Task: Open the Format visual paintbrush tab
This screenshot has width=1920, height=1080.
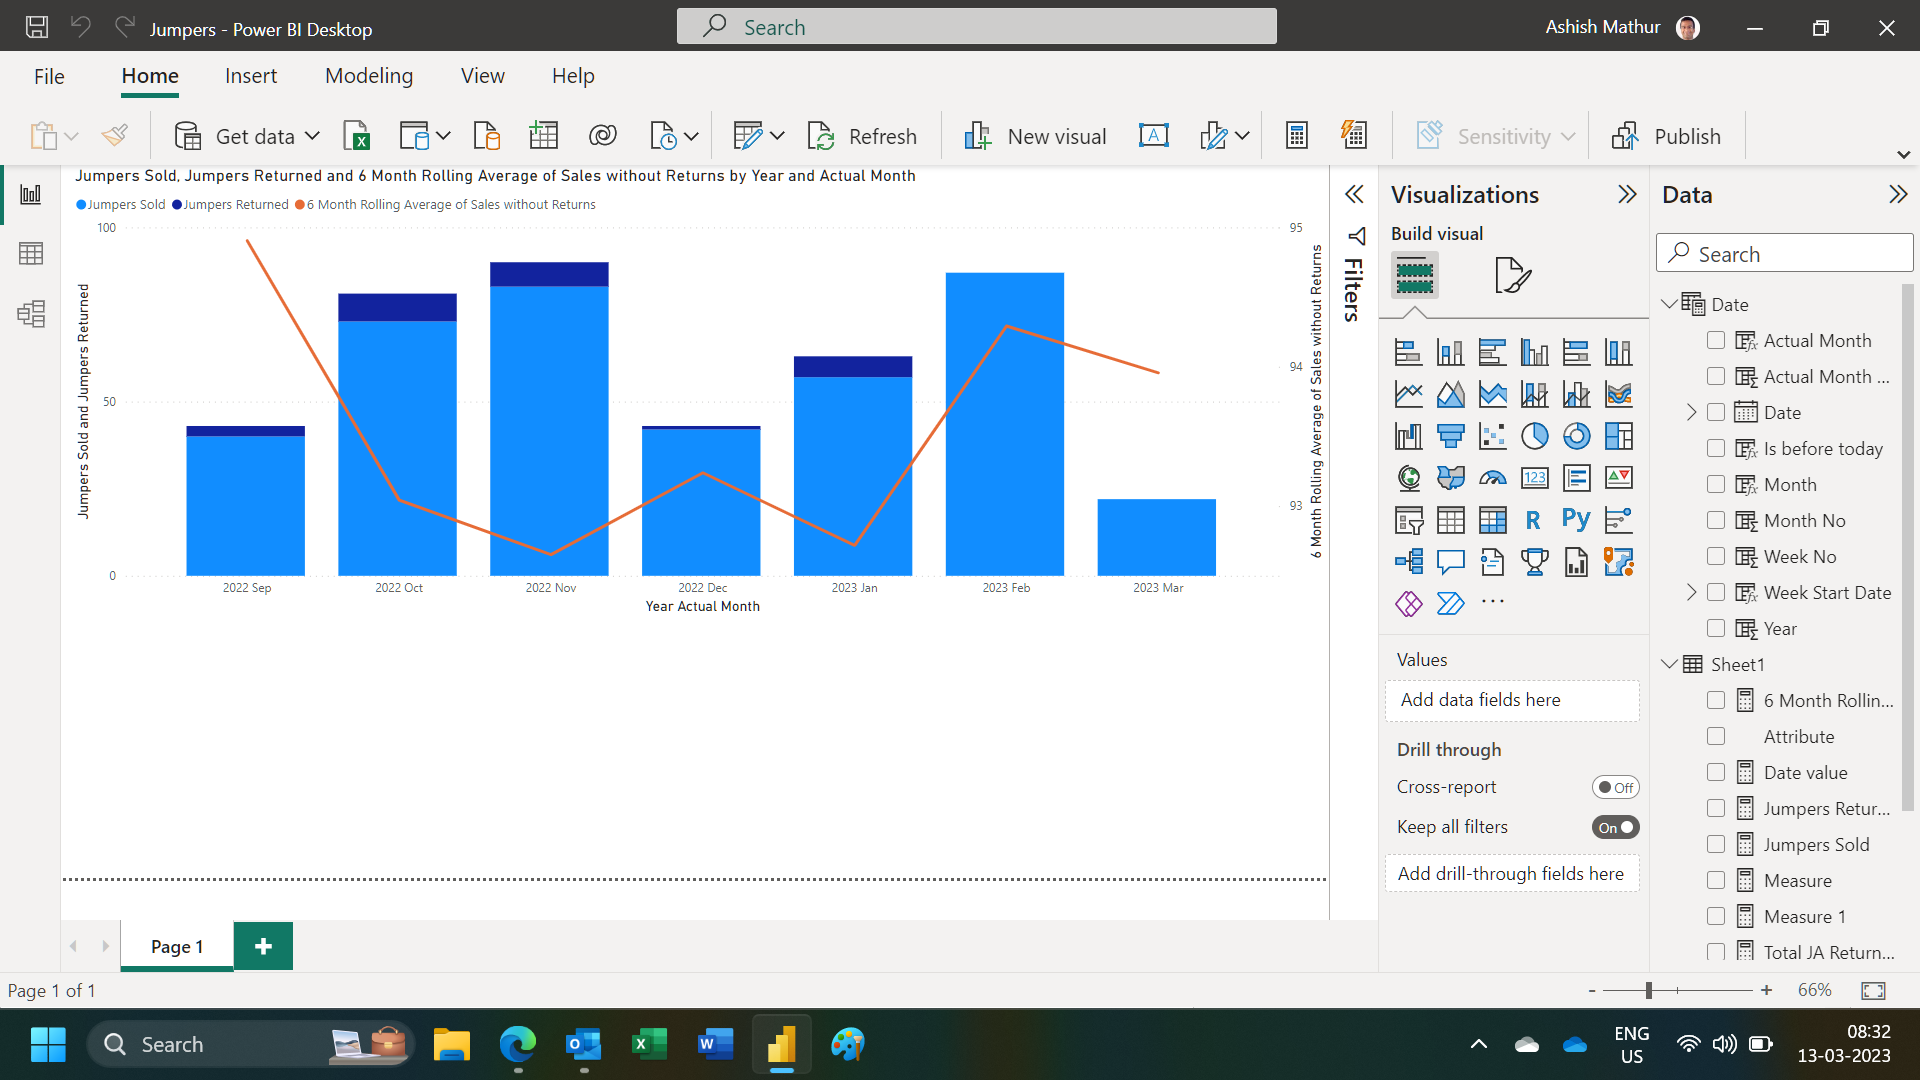Action: point(1512,275)
